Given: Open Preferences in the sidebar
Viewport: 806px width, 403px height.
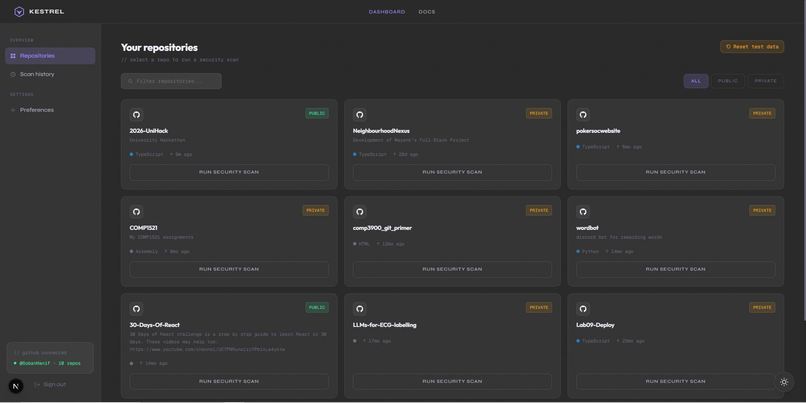Looking at the screenshot, I should [x=50, y=110].
